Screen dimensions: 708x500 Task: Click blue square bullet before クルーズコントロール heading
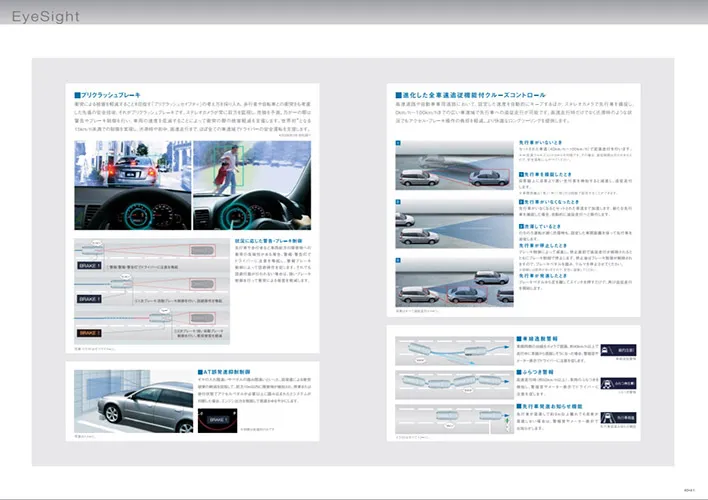[399, 95]
